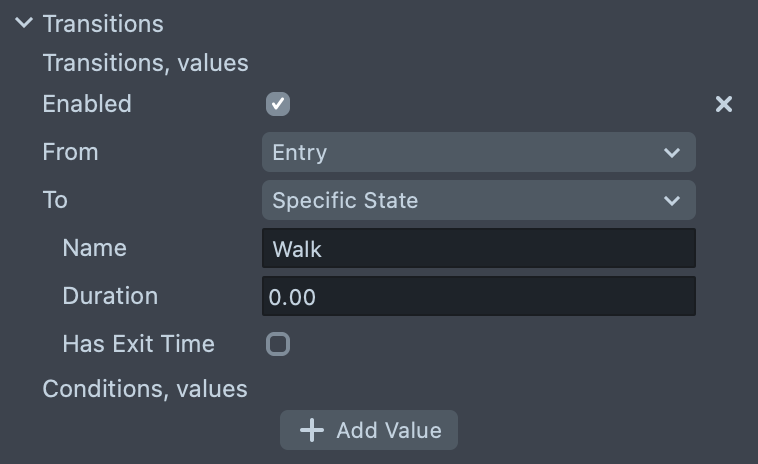Click the From label text
Viewport: 758px width, 464px height.
pos(70,152)
